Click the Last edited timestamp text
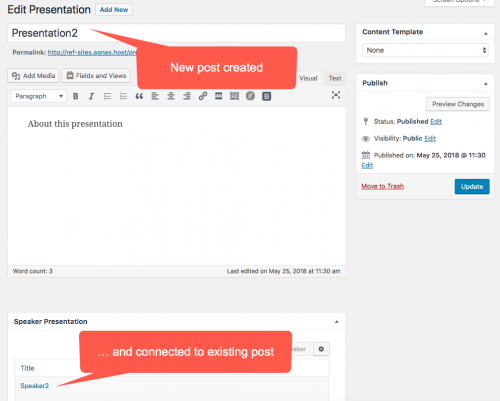The height and width of the screenshot is (401, 500). click(284, 271)
